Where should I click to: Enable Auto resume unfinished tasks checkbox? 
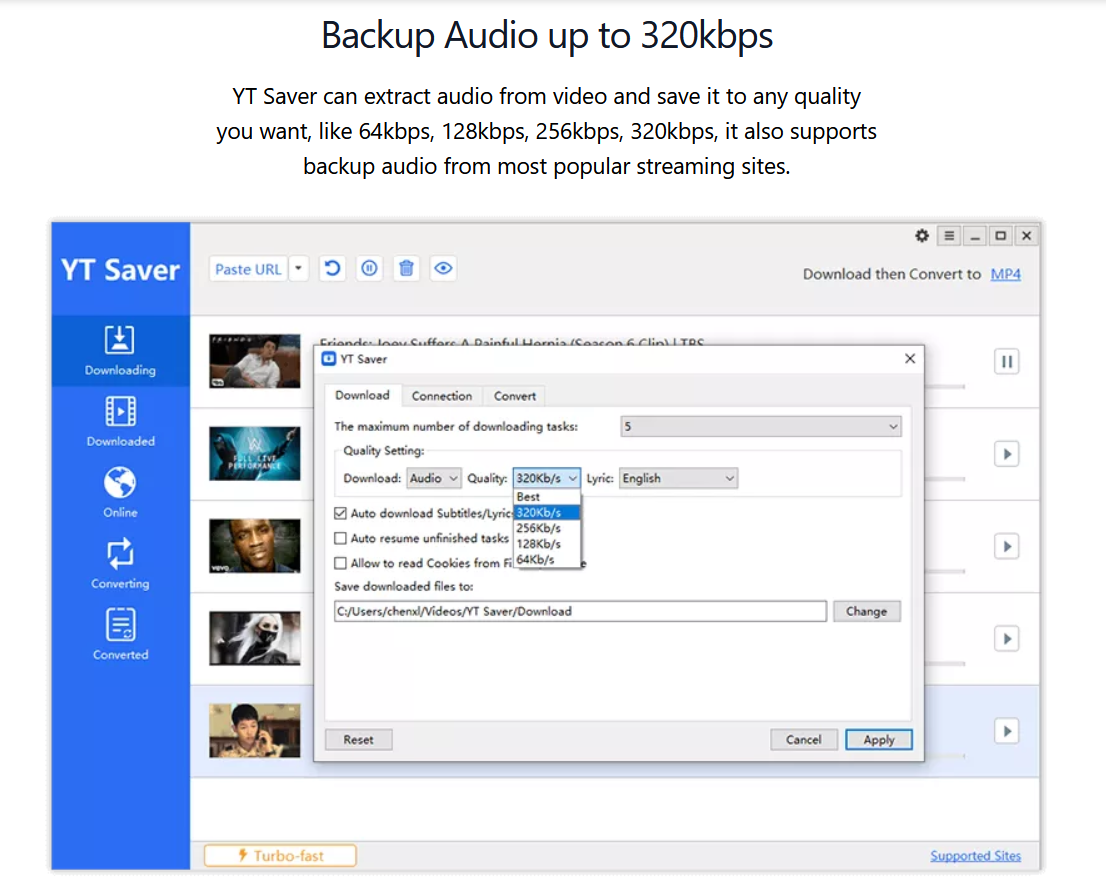click(x=341, y=538)
